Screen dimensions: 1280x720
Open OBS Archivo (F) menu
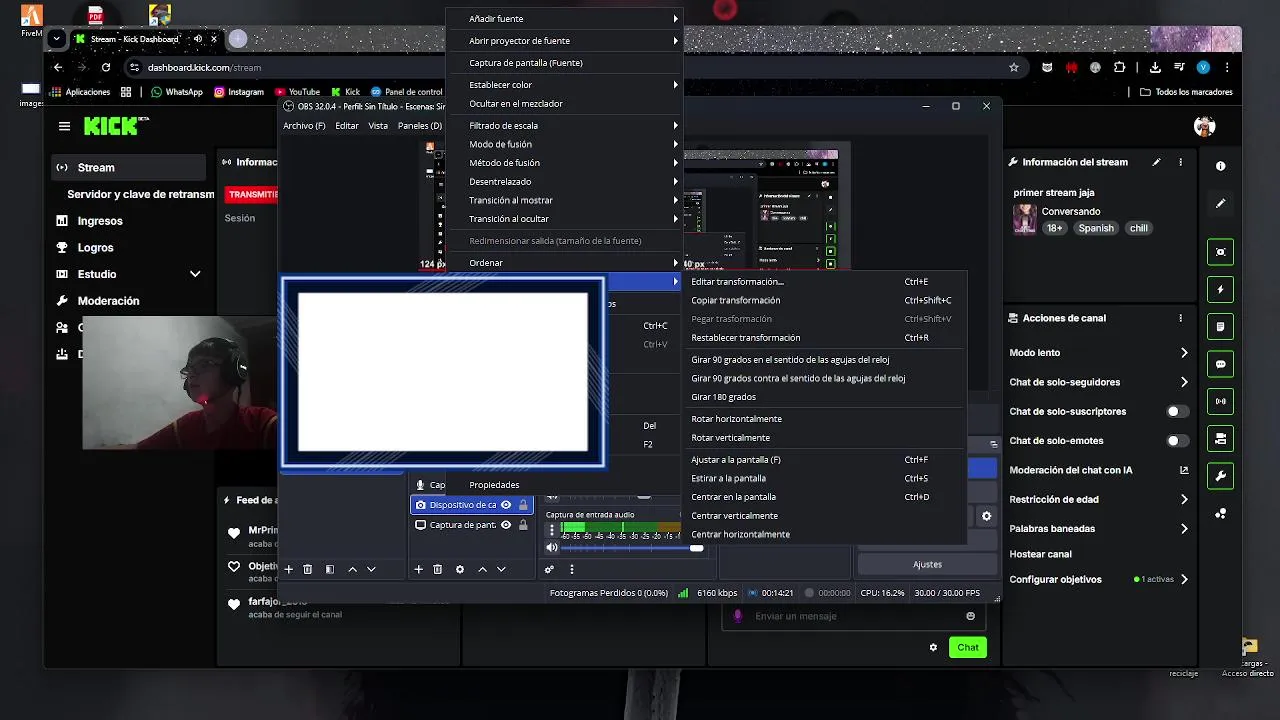click(x=304, y=126)
